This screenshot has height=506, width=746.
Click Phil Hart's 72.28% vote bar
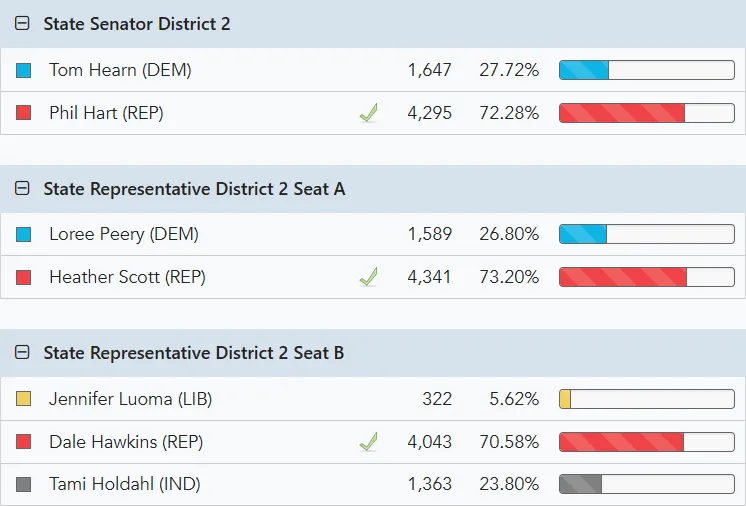(646, 113)
